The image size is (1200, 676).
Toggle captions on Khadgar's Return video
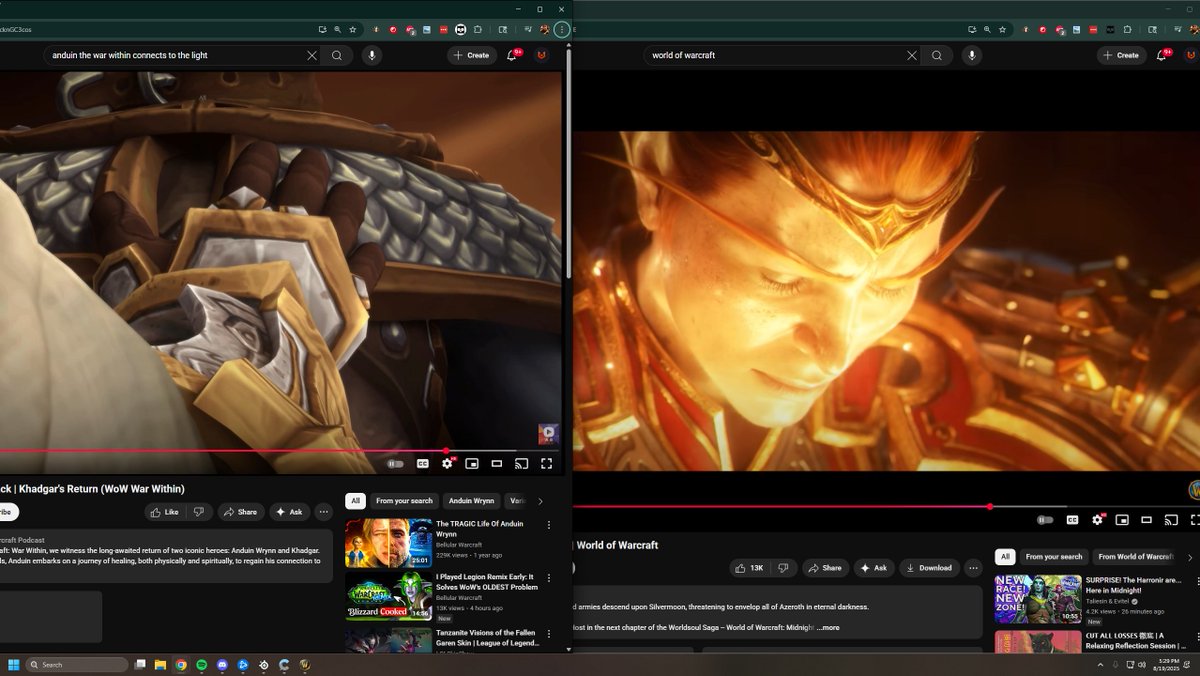423,464
